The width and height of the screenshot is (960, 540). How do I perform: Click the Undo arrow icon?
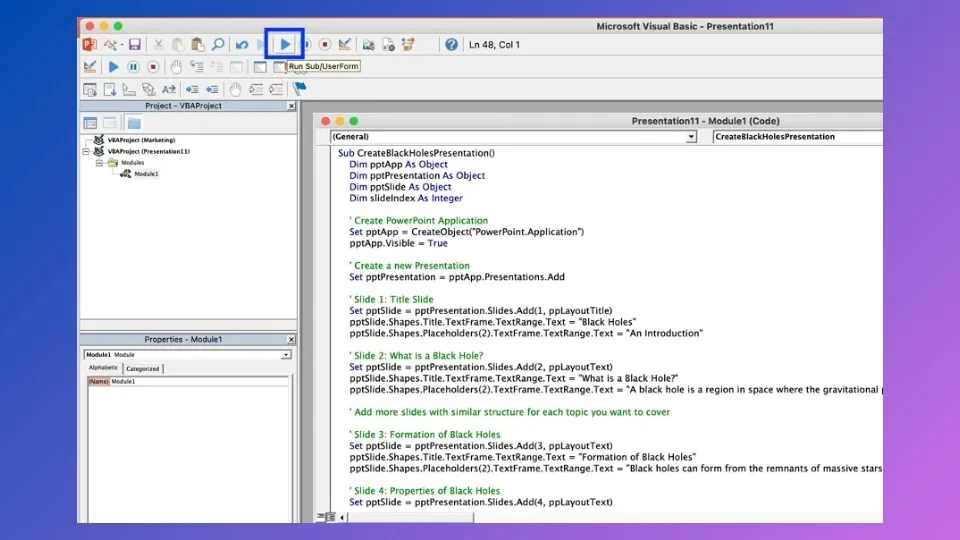pos(241,45)
